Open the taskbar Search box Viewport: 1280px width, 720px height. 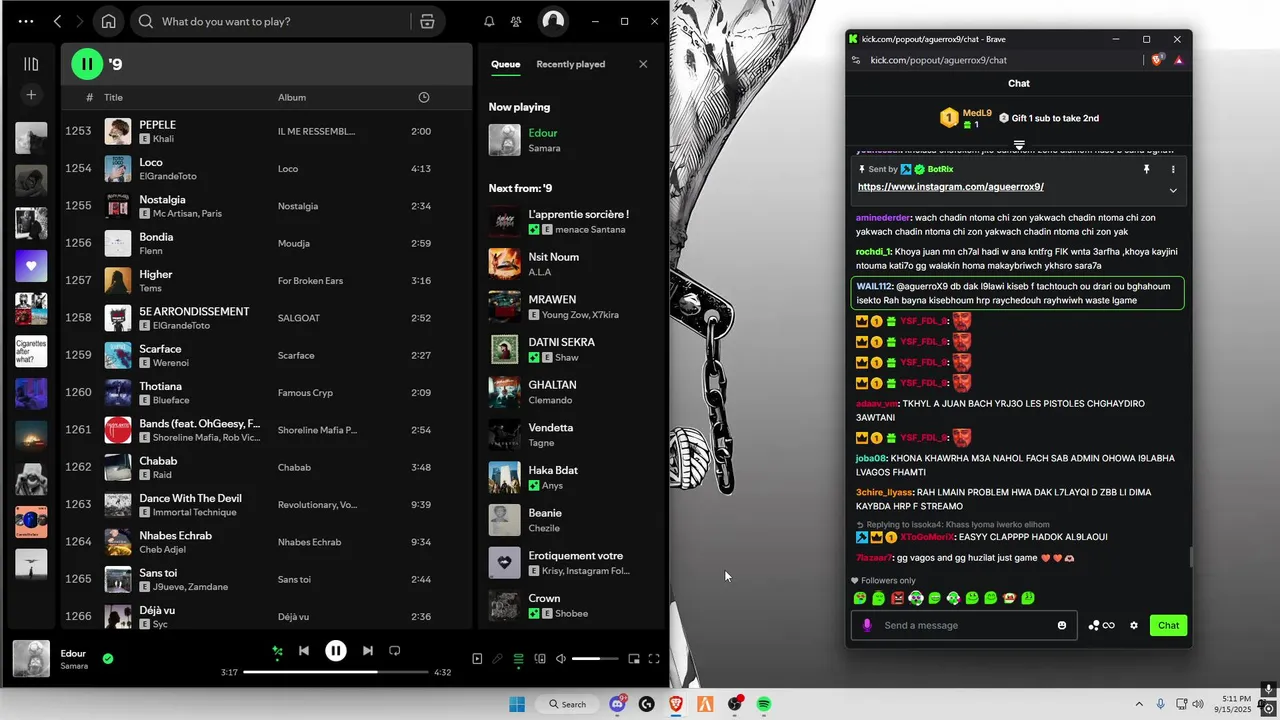tap(566, 704)
